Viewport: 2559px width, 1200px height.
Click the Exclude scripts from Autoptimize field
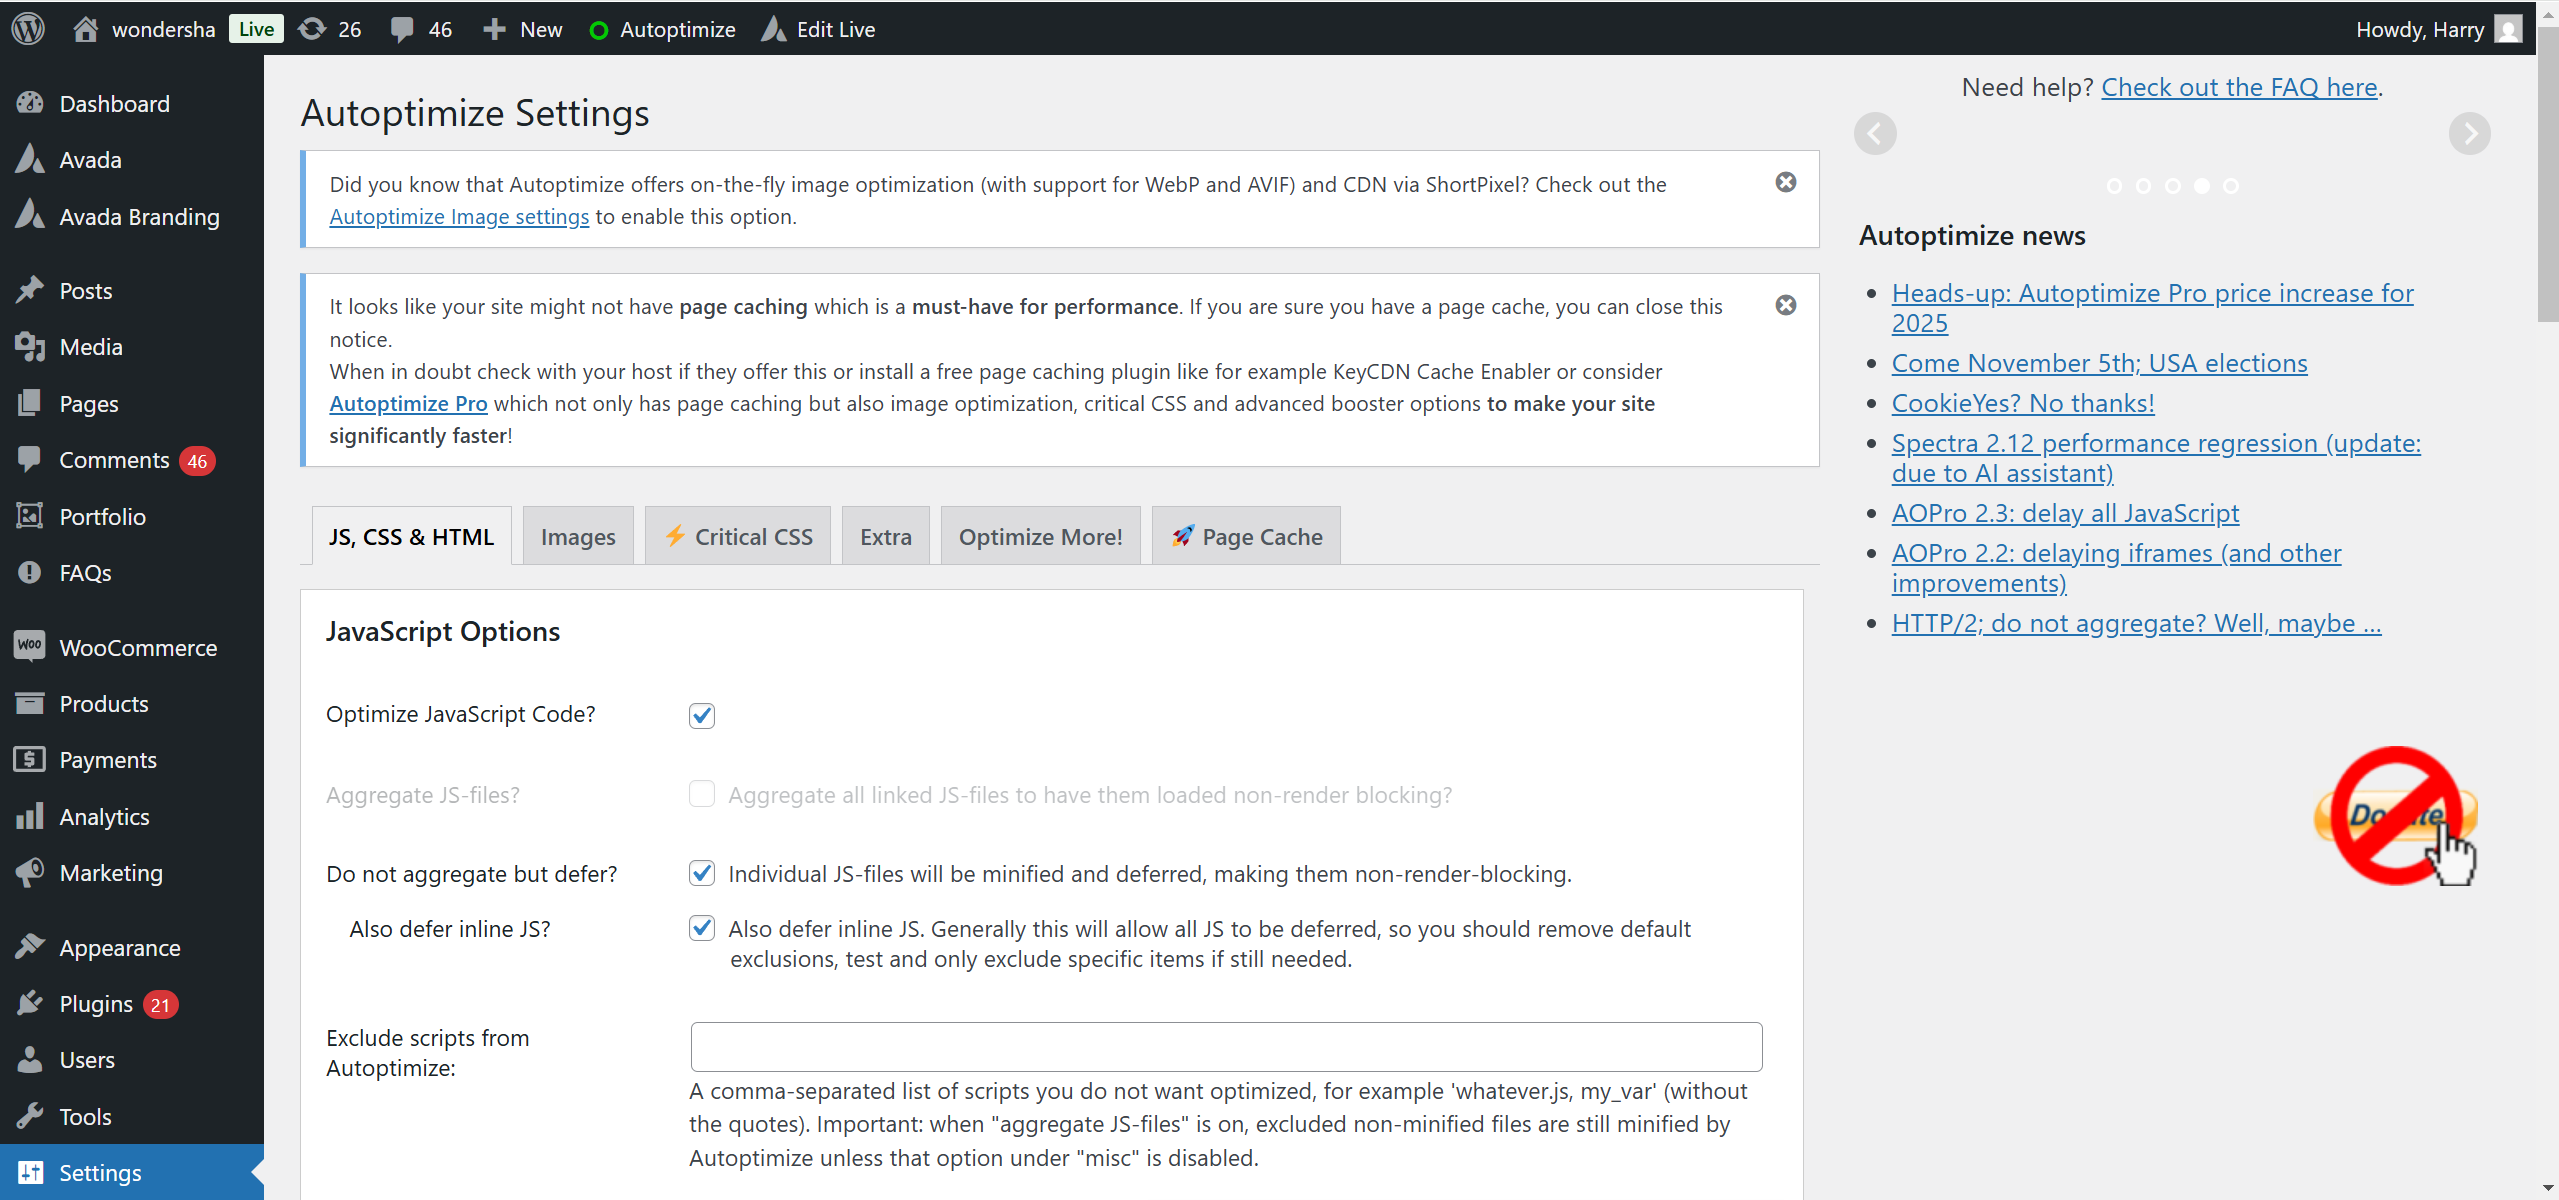[1226, 1047]
